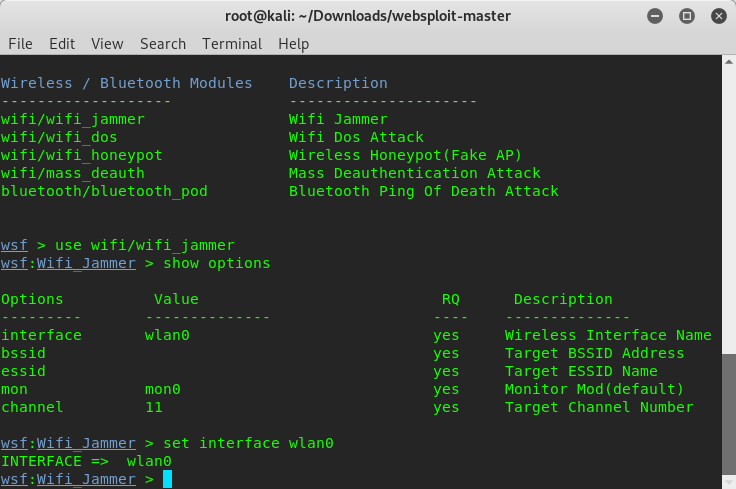Click the 'RQ' column header
Image resolution: width=736 pixels, height=489 pixels.
pyautogui.click(x=451, y=299)
